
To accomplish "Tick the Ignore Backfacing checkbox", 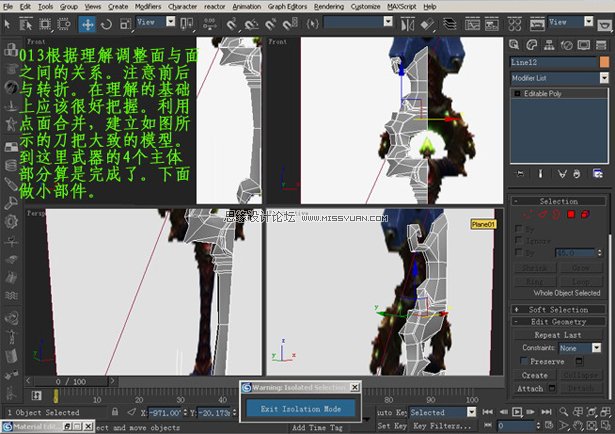I will [x=519, y=240].
